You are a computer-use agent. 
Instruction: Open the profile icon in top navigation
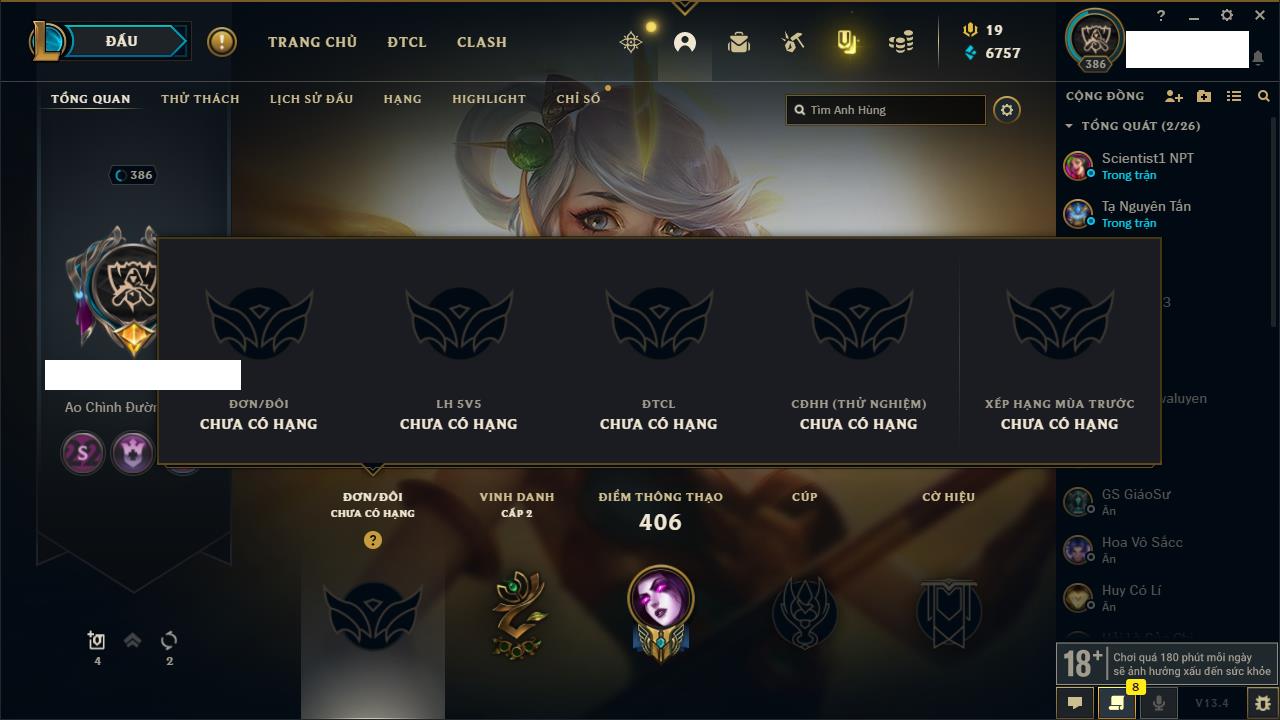(x=685, y=42)
